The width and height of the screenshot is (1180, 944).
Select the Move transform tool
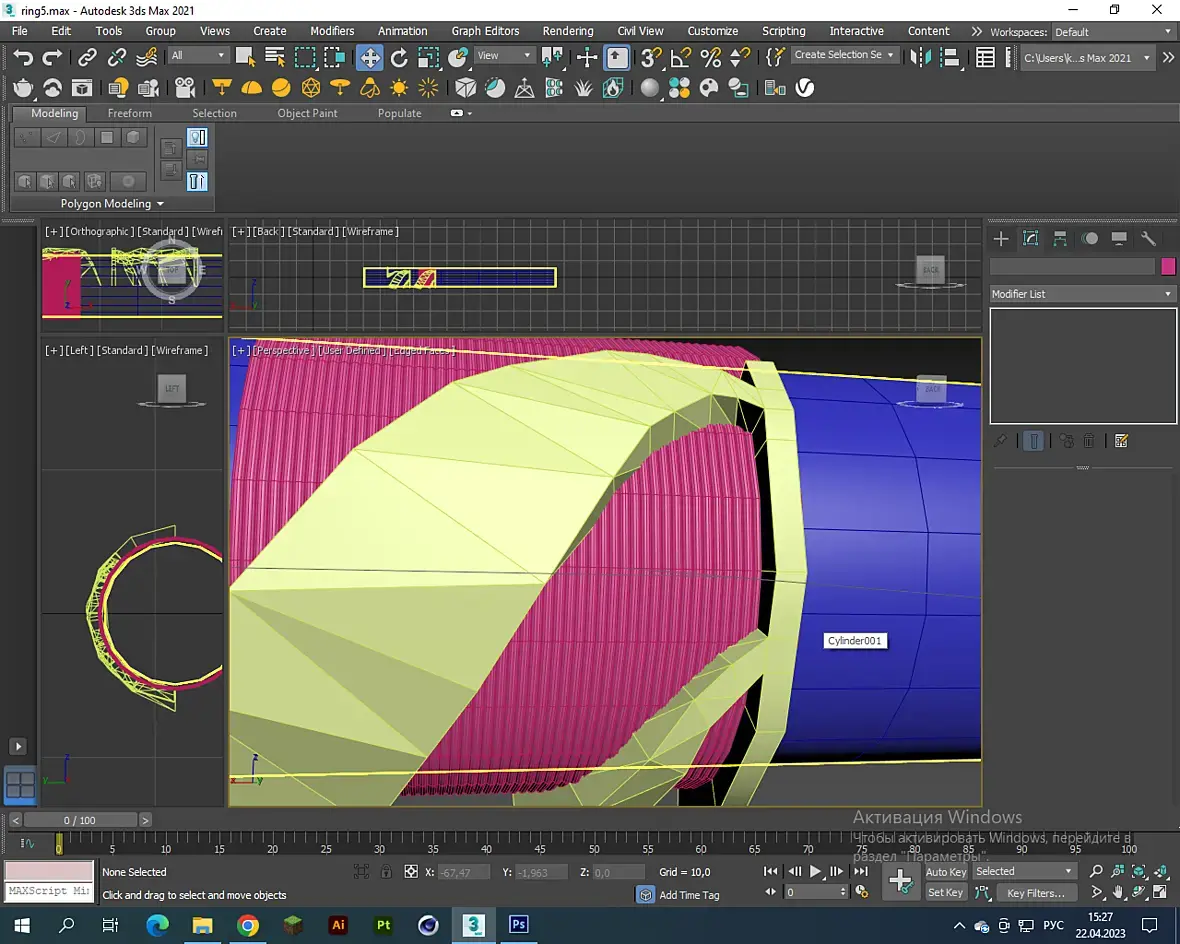click(x=370, y=57)
